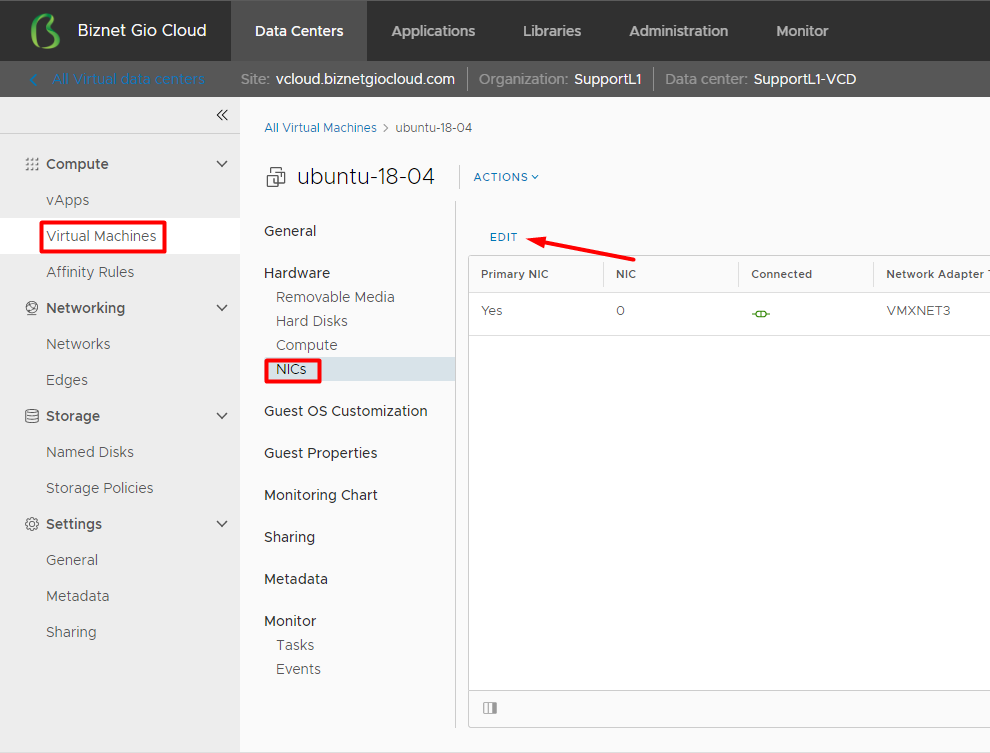This screenshot has width=990, height=753.
Task: Click the EDIT button for NICs
Action: pos(503,237)
